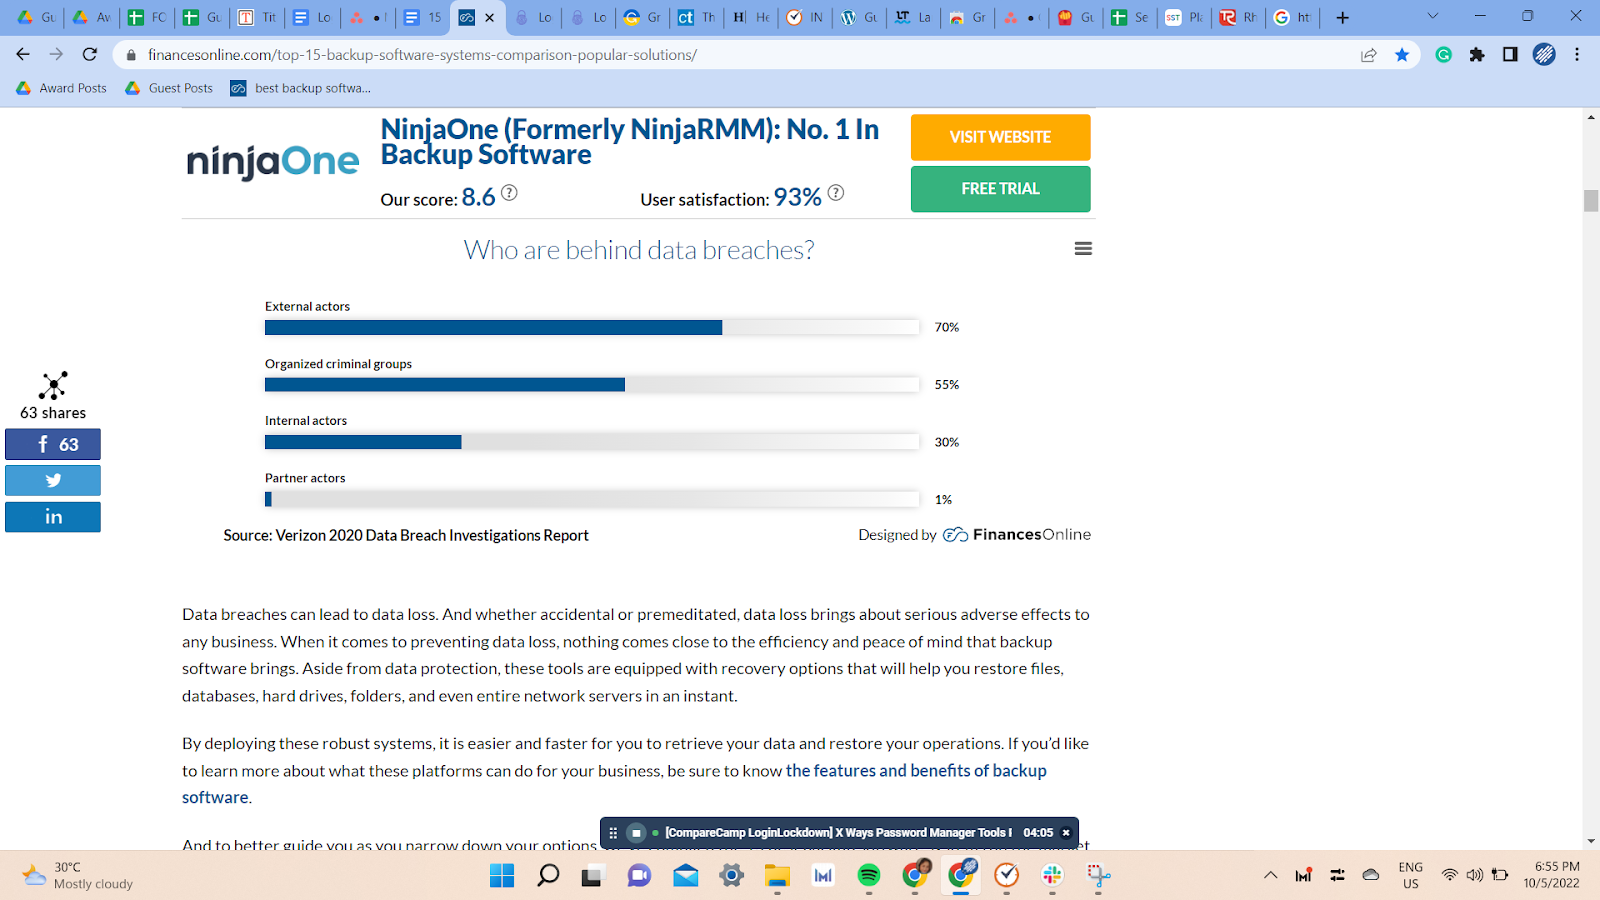Share on Facebook with 63 shares button
The width and height of the screenshot is (1600, 900).
[53, 444]
